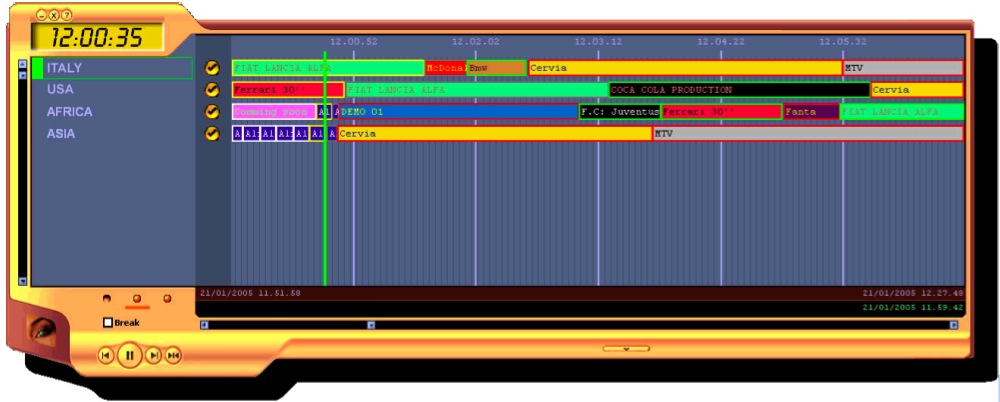Skip to next item with forward button
Viewport: 1000px width, 402px height.
153,355
